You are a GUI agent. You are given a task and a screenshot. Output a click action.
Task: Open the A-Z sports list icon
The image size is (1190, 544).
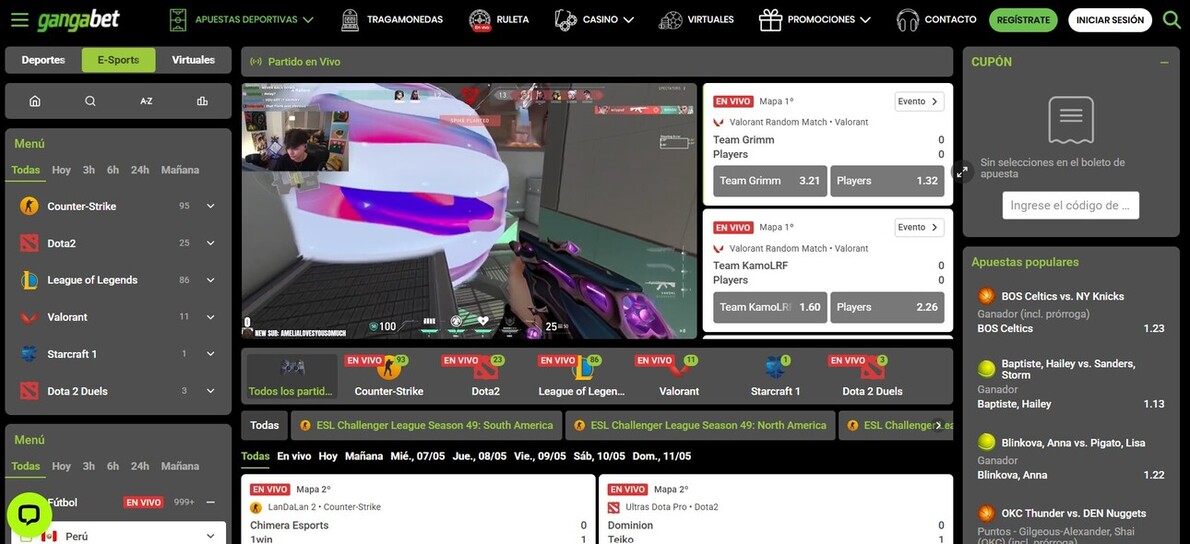point(146,101)
